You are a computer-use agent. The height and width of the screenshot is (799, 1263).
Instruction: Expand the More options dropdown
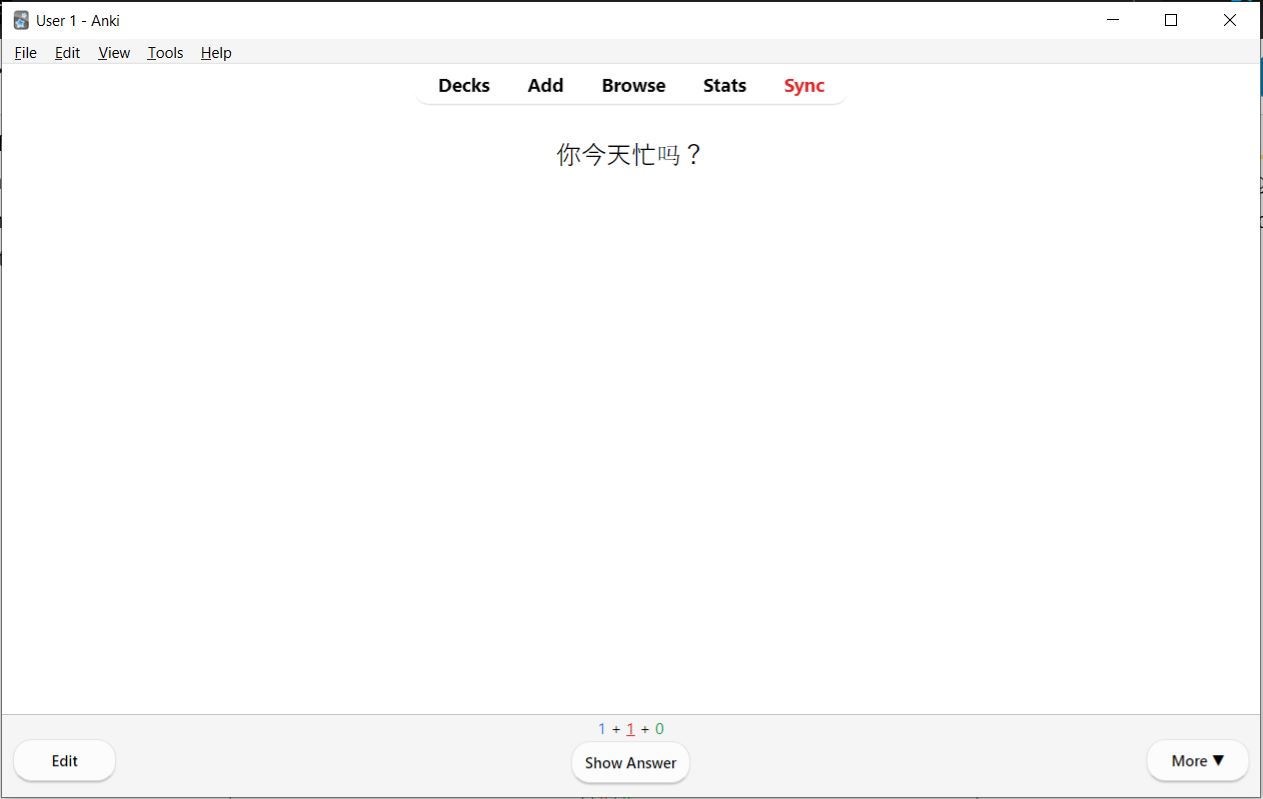pyautogui.click(x=1198, y=761)
